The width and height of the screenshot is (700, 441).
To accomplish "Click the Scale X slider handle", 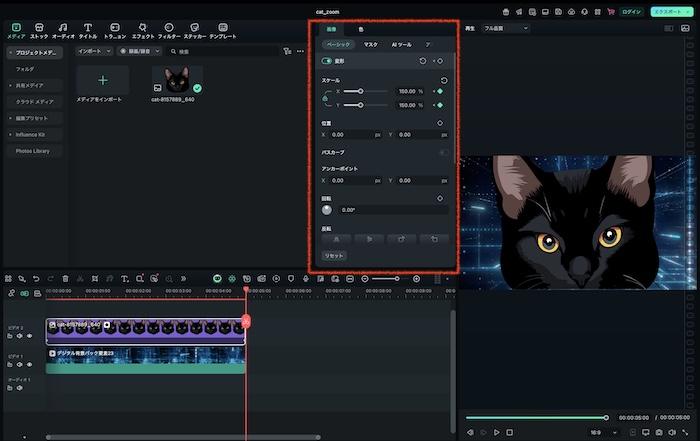I will click(360, 91).
